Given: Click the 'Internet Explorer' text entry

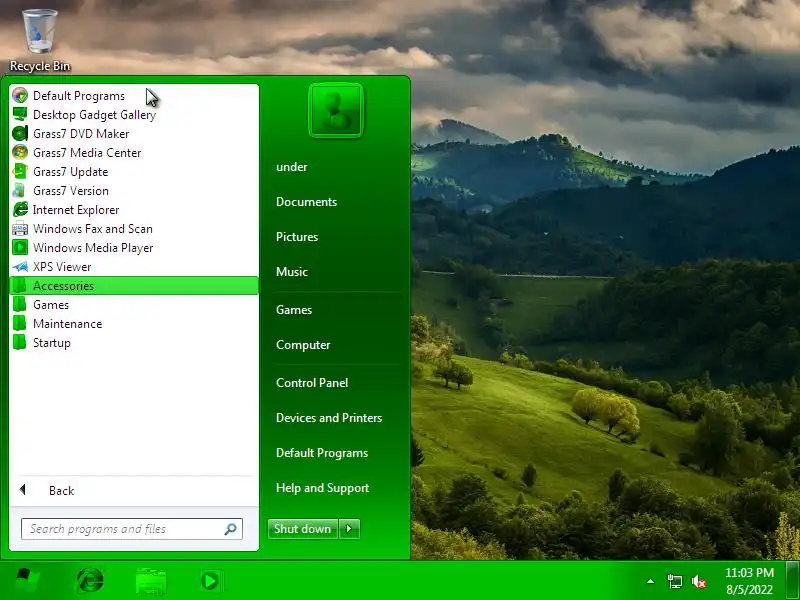Looking at the screenshot, I should click(76, 210).
